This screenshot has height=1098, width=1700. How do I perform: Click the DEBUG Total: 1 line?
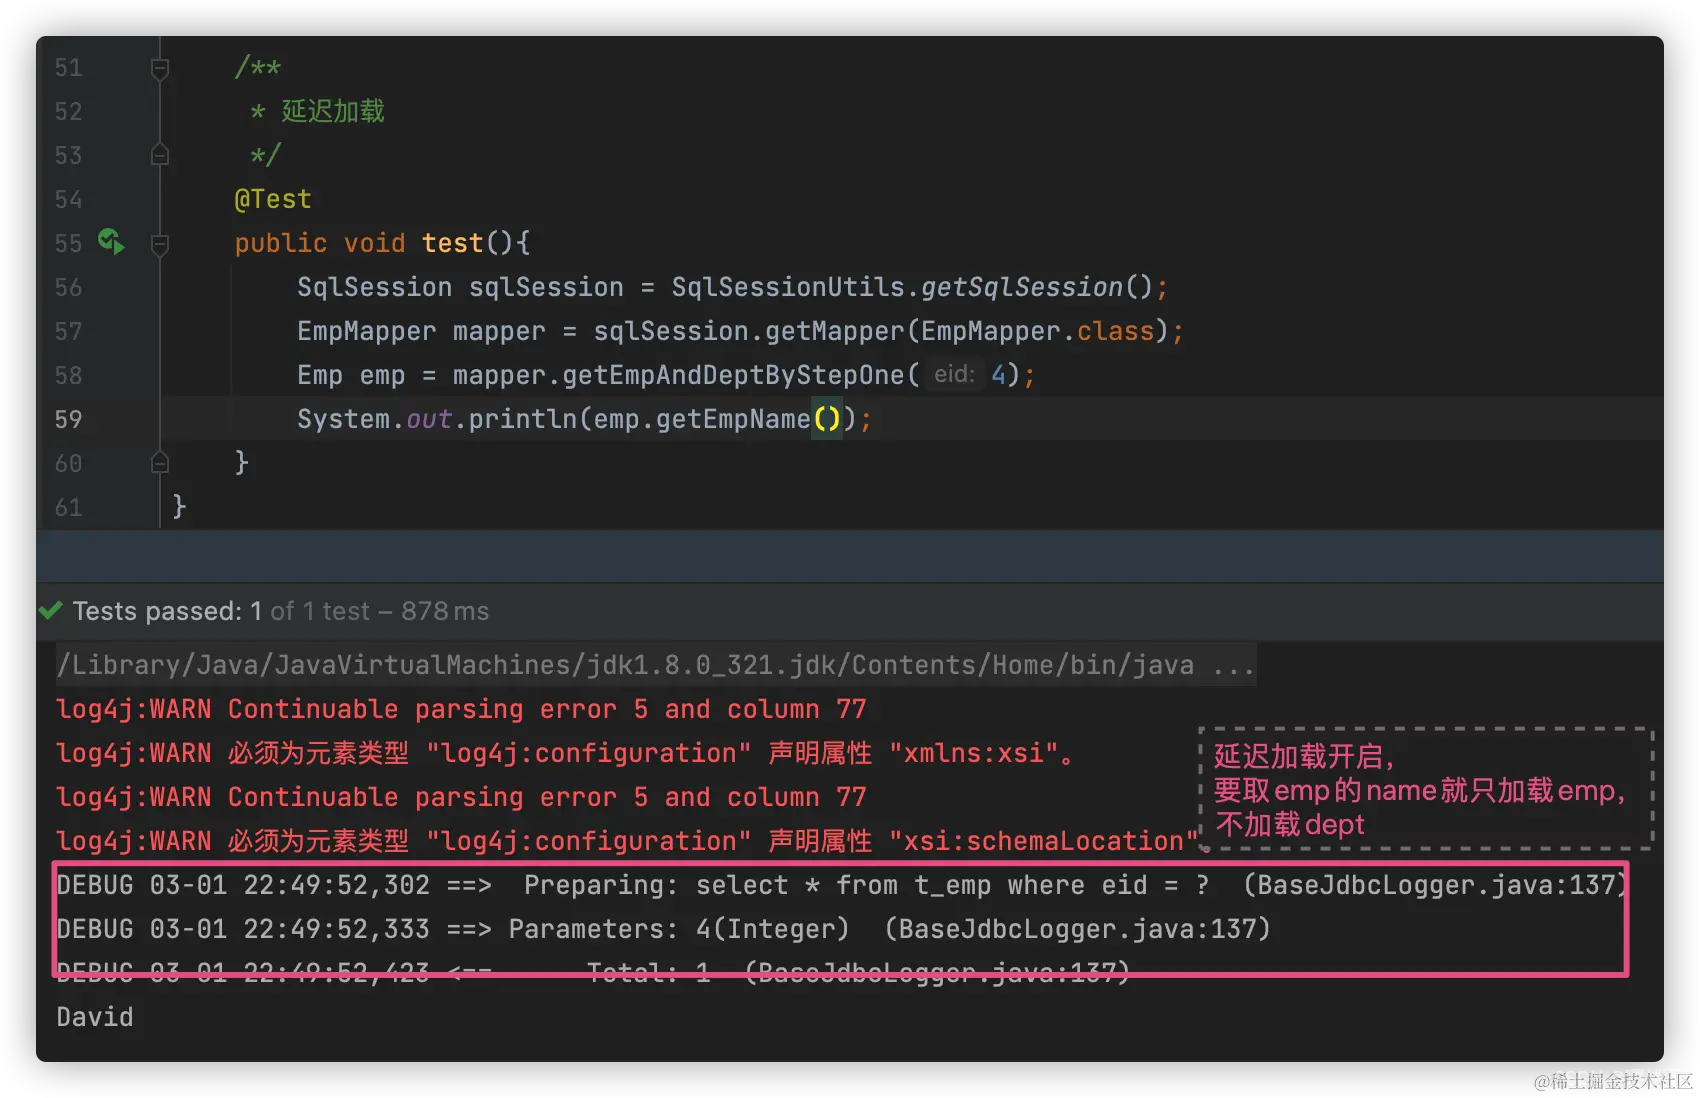tap(593, 973)
